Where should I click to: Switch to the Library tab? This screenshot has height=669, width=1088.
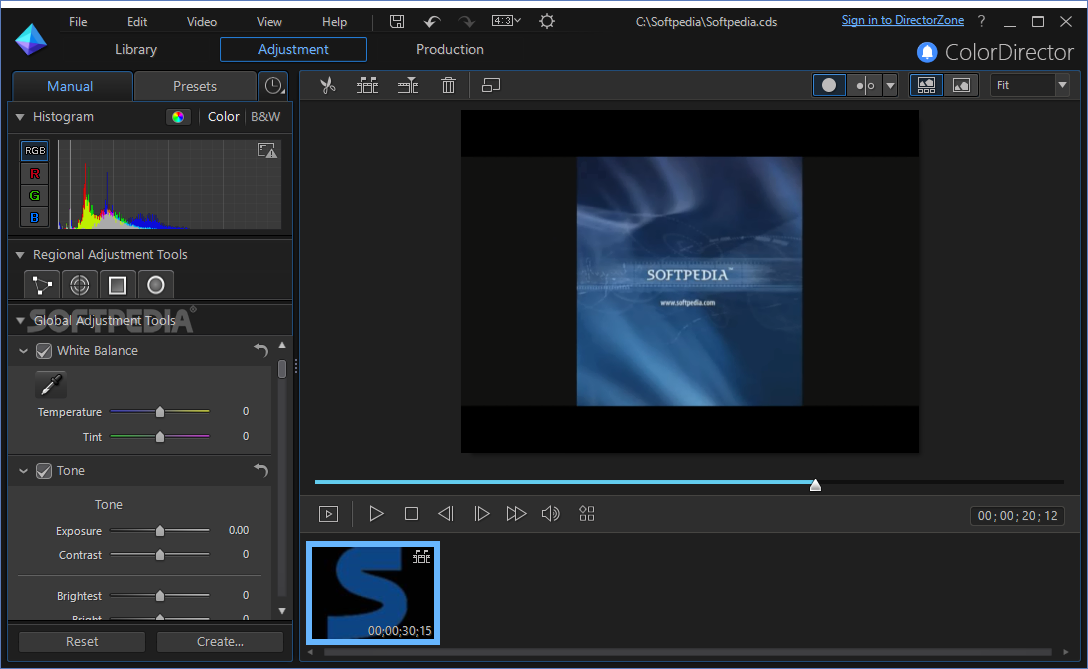[x=136, y=49]
